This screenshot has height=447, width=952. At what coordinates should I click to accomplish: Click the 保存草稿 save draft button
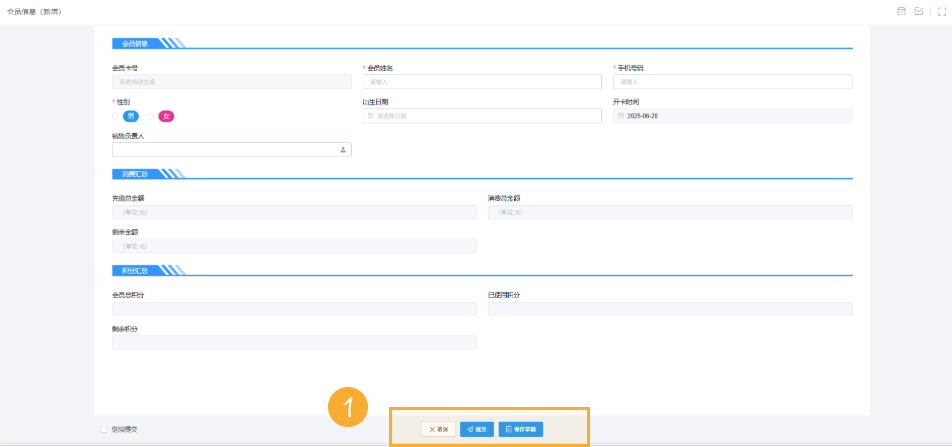tap(520, 429)
